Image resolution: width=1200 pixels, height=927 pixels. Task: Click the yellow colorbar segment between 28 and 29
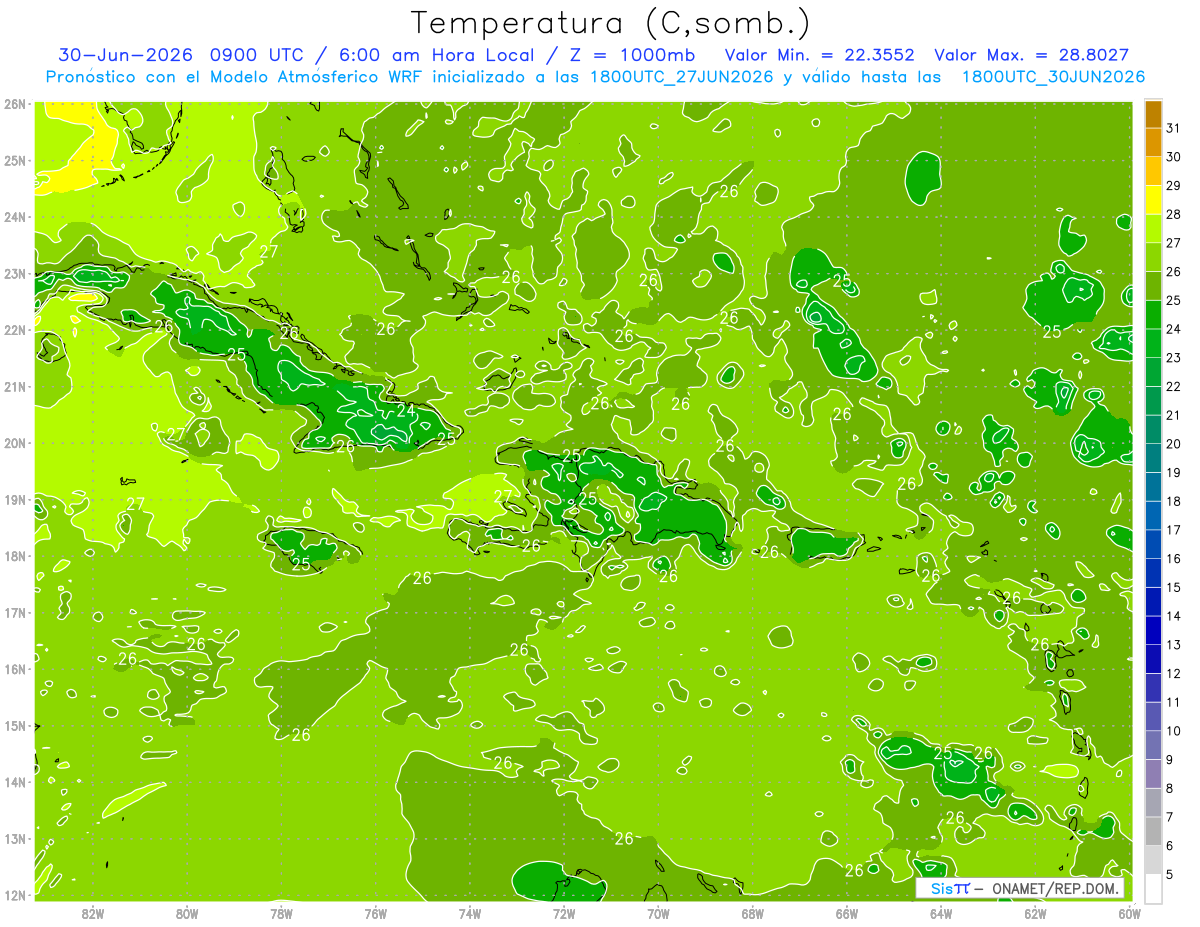tap(1153, 200)
